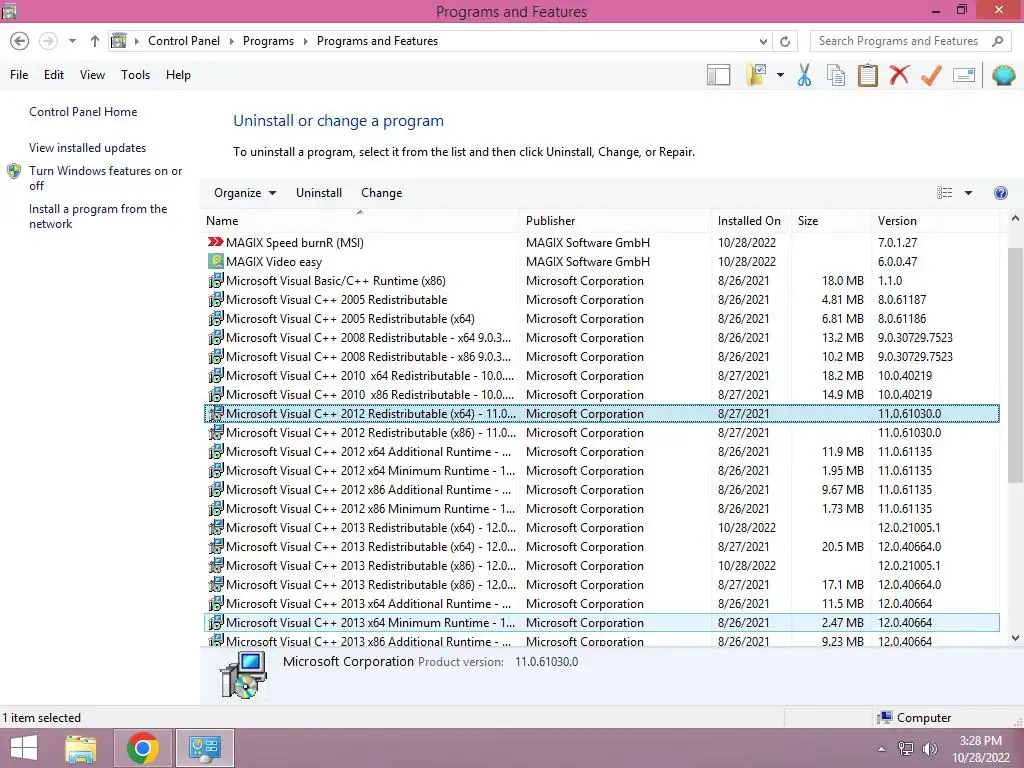The image size is (1024, 768).
Task: Click the Rename toolbar icon
Action: point(964,75)
